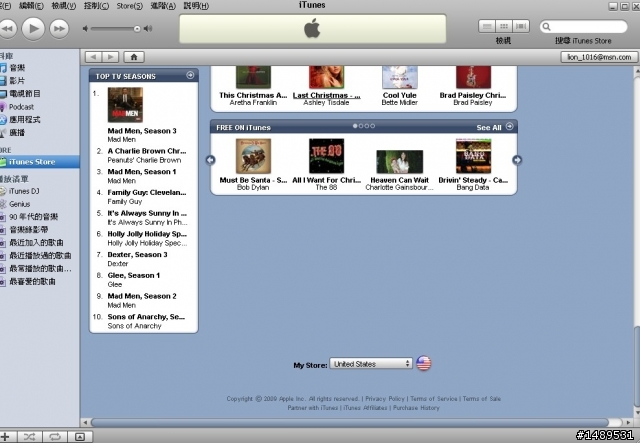Open the My Store country dropdown
Viewport: 640px width, 443px height.
pyautogui.click(x=371, y=363)
